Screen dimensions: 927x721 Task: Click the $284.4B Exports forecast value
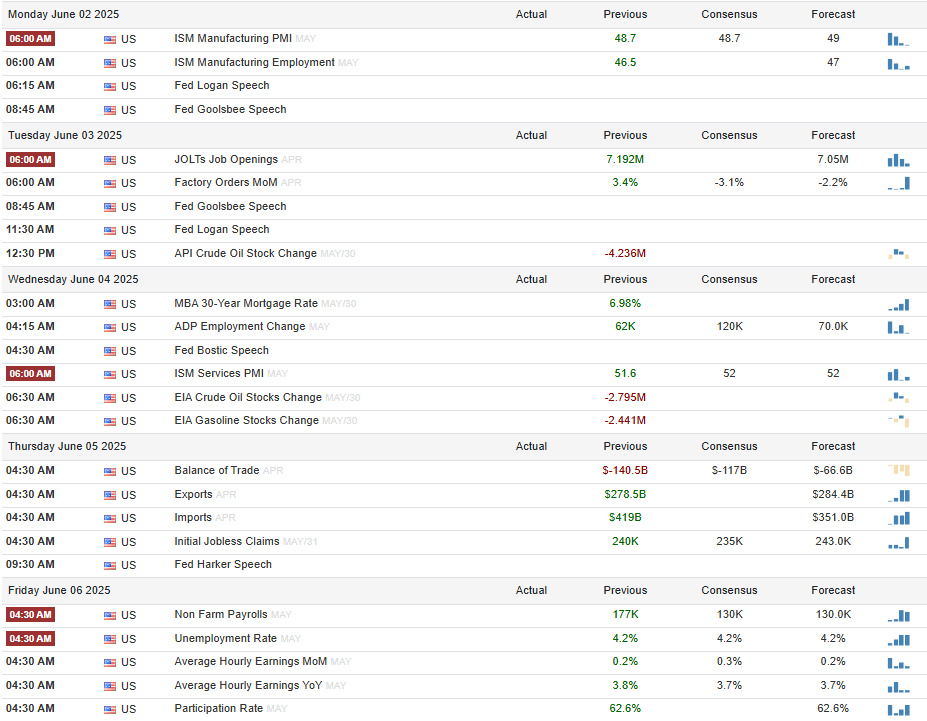coord(833,494)
